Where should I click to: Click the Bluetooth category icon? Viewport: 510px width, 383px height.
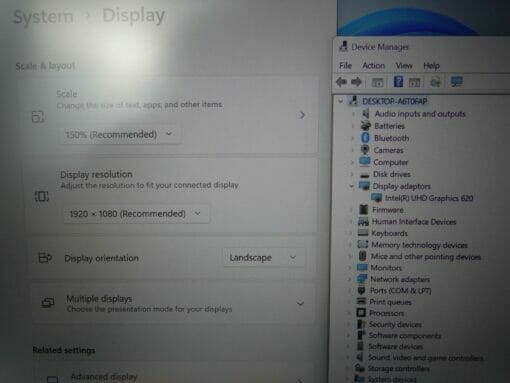click(365, 138)
